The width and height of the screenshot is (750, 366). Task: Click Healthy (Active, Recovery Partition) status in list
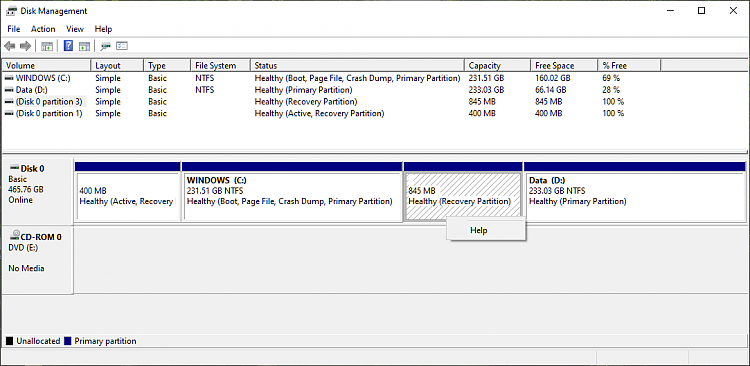tap(319, 113)
